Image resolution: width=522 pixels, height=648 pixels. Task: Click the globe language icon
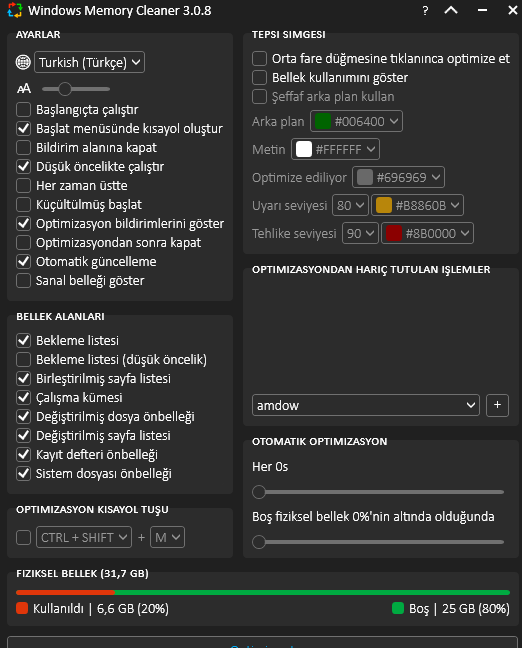23,62
